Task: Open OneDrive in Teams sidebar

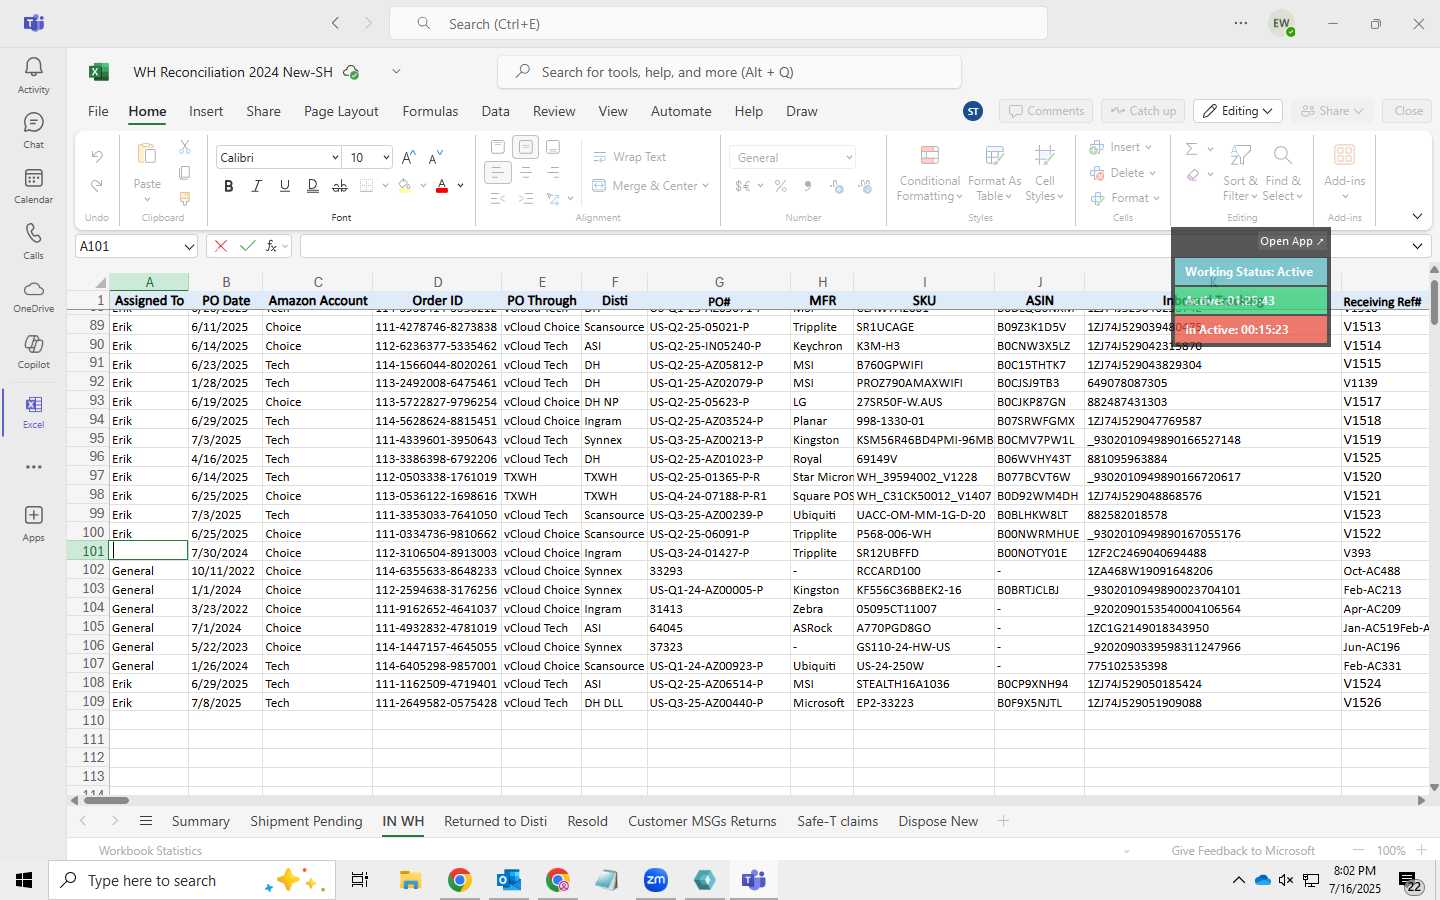Action: pos(33,296)
